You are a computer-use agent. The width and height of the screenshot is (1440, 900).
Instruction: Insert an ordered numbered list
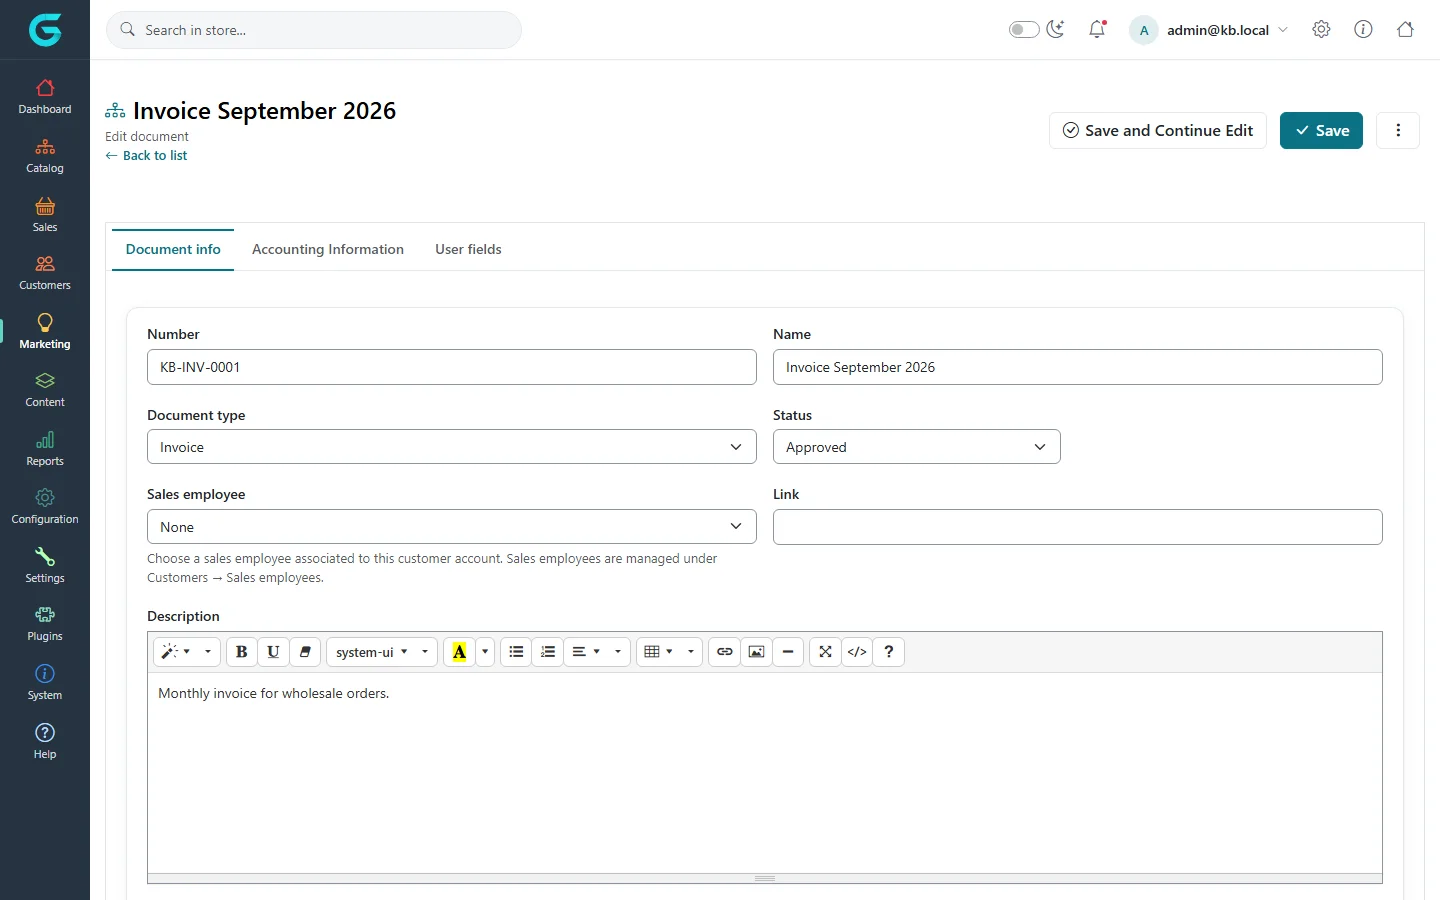click(x=548, y=652)
